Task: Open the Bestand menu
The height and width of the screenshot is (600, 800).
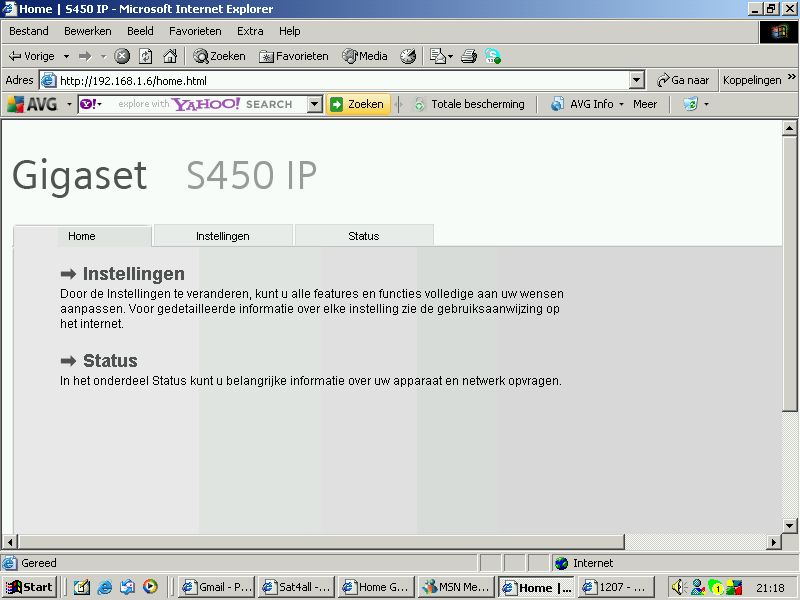Action: click(29, 31)
